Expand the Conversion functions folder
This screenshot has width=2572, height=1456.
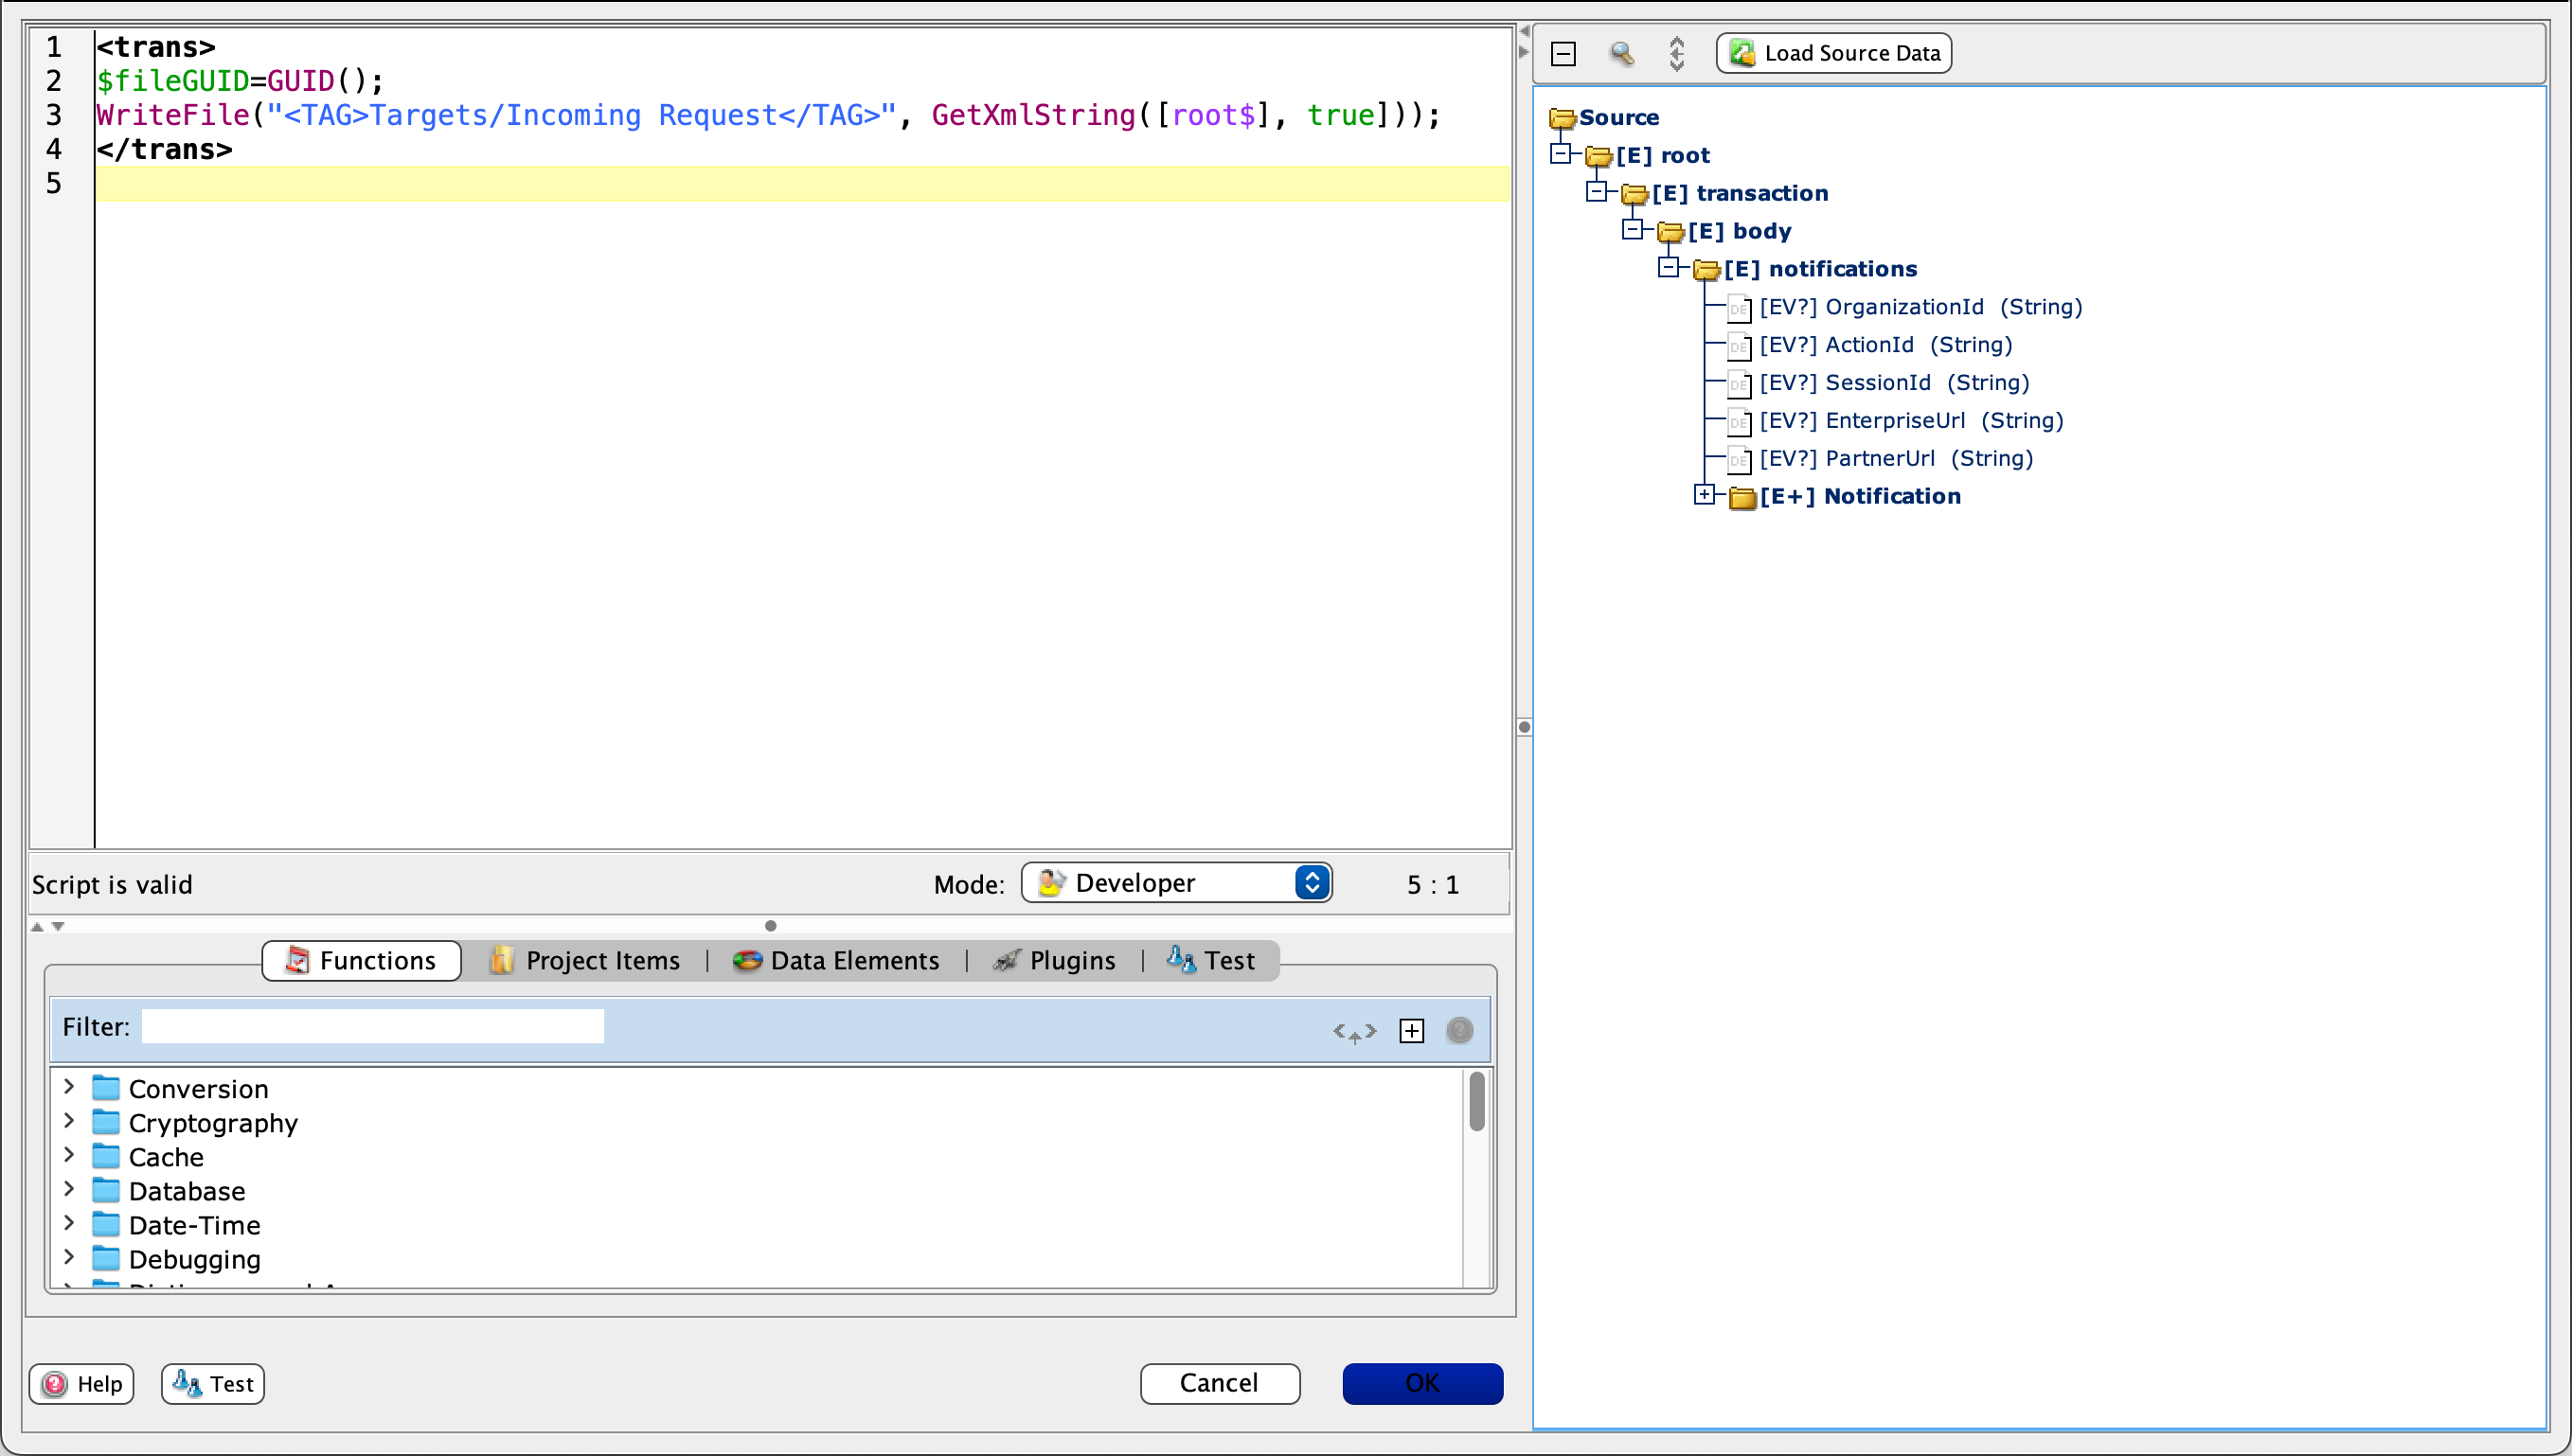coord(67,1089)
